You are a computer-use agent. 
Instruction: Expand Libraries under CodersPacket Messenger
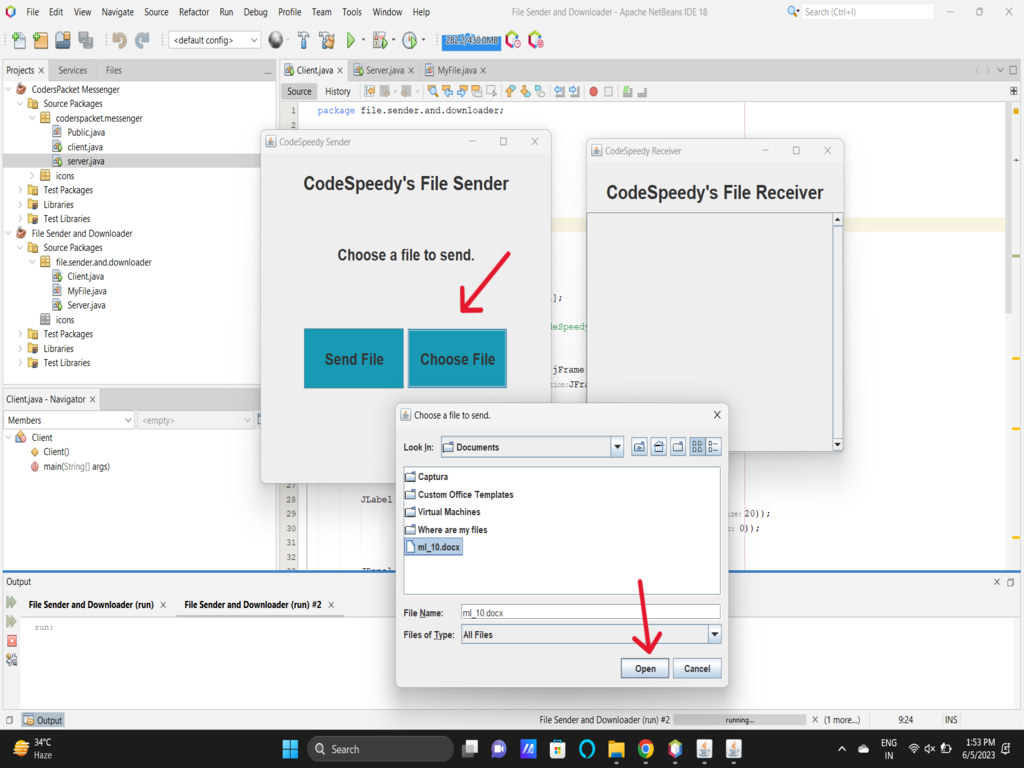(x=20, y=204)
